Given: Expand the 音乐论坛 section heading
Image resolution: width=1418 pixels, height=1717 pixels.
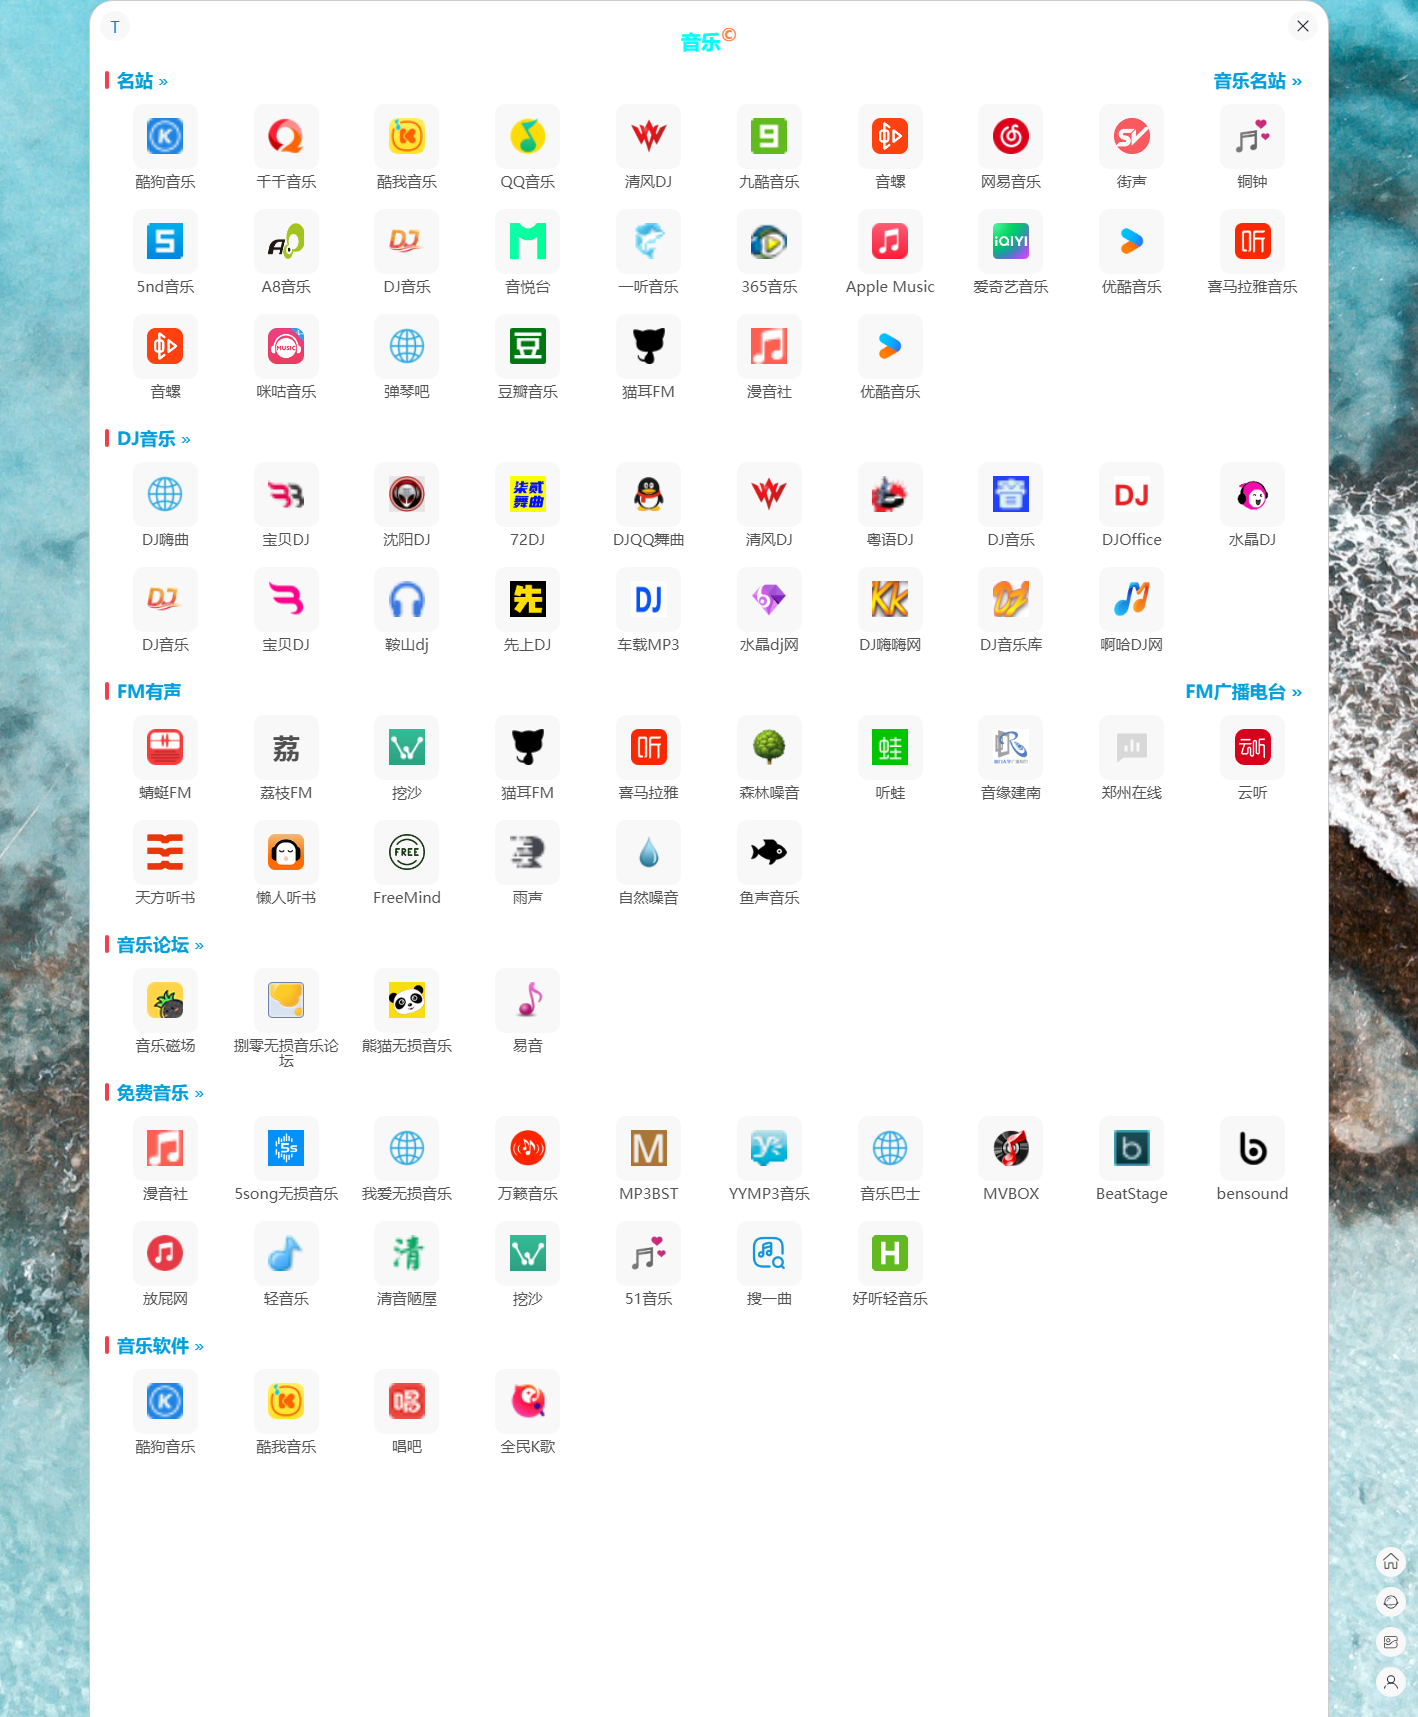Looking at the screenshot, I should click(x=159, y=945).
